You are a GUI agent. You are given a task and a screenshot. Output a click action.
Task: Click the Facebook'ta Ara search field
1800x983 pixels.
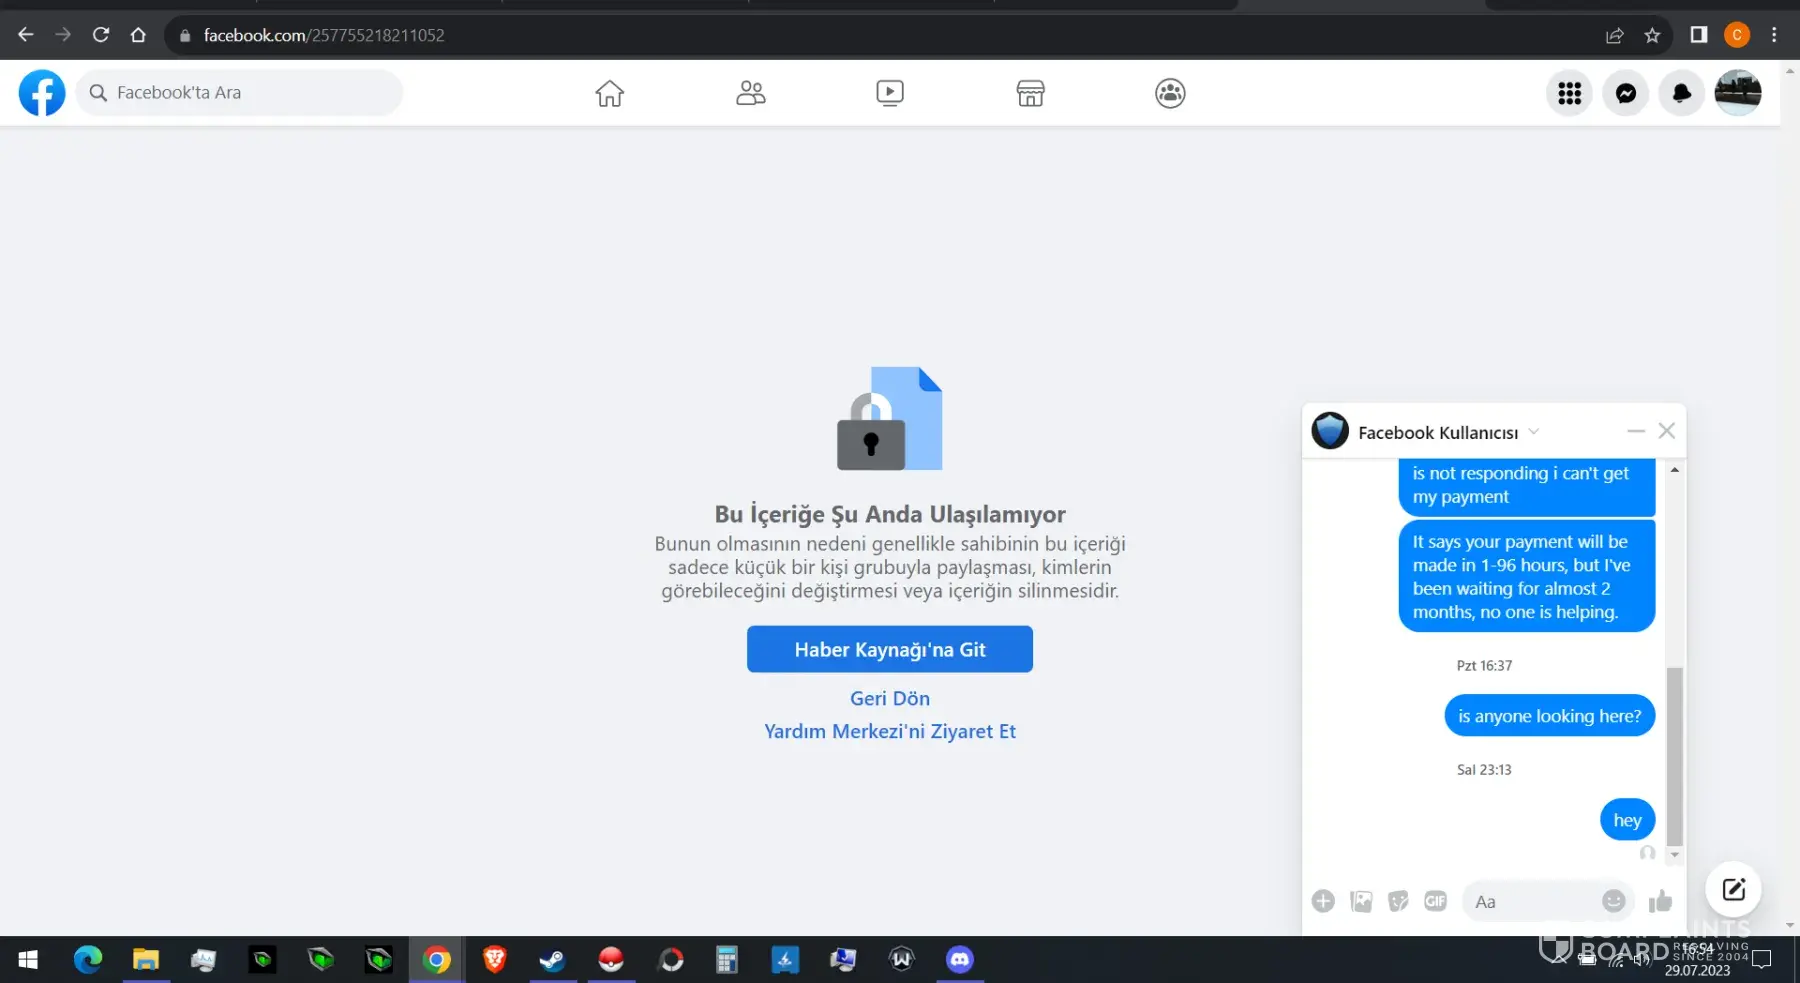click(239, 93)
